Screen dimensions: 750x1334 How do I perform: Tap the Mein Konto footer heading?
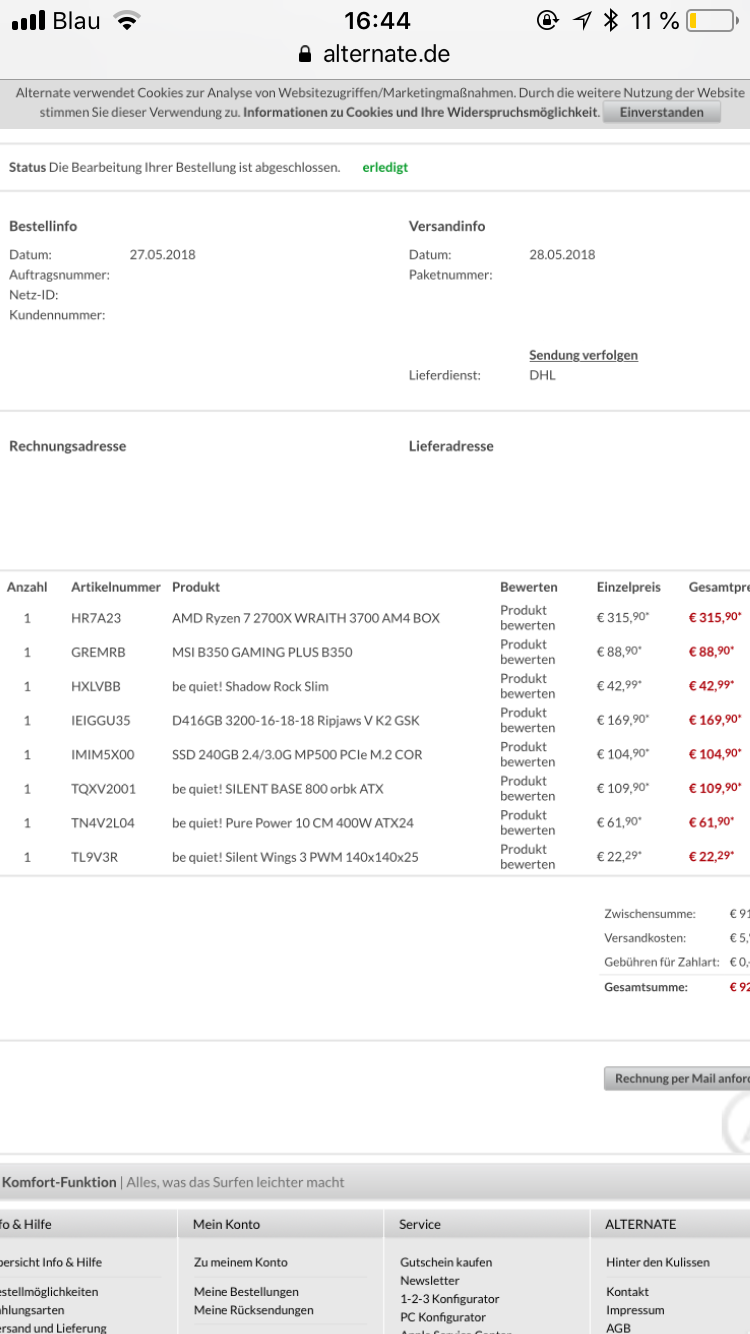227,1224
